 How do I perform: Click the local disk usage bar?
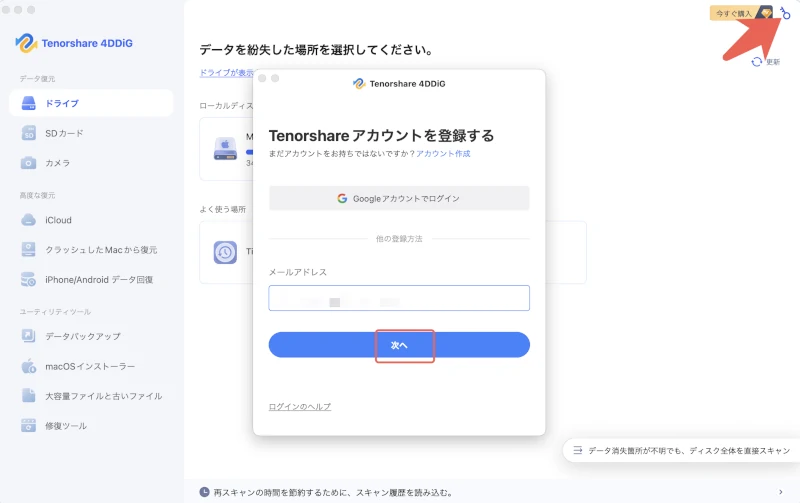(250, 152)
